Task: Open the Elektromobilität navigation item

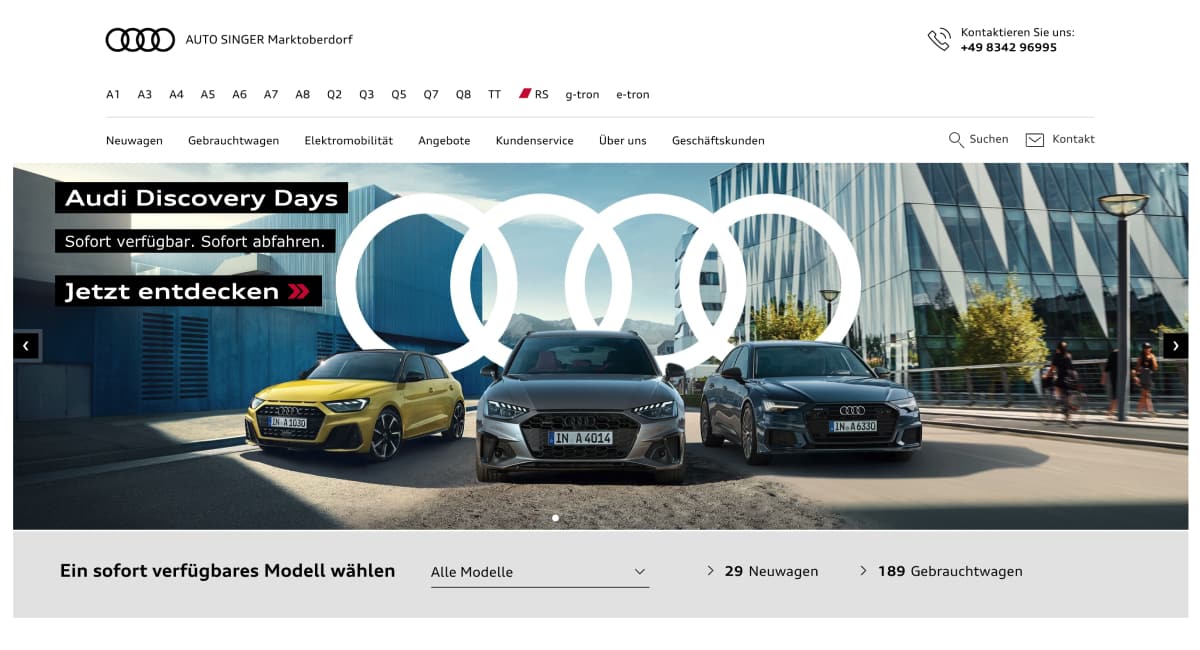Action: coord(349,141)
